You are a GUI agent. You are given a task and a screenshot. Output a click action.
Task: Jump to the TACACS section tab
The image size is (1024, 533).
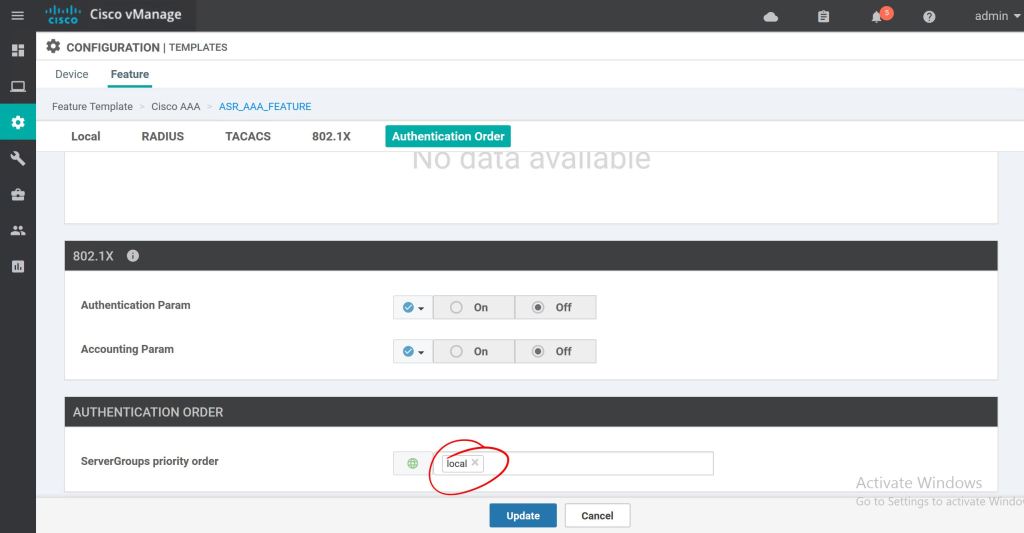tap(248, 136)
